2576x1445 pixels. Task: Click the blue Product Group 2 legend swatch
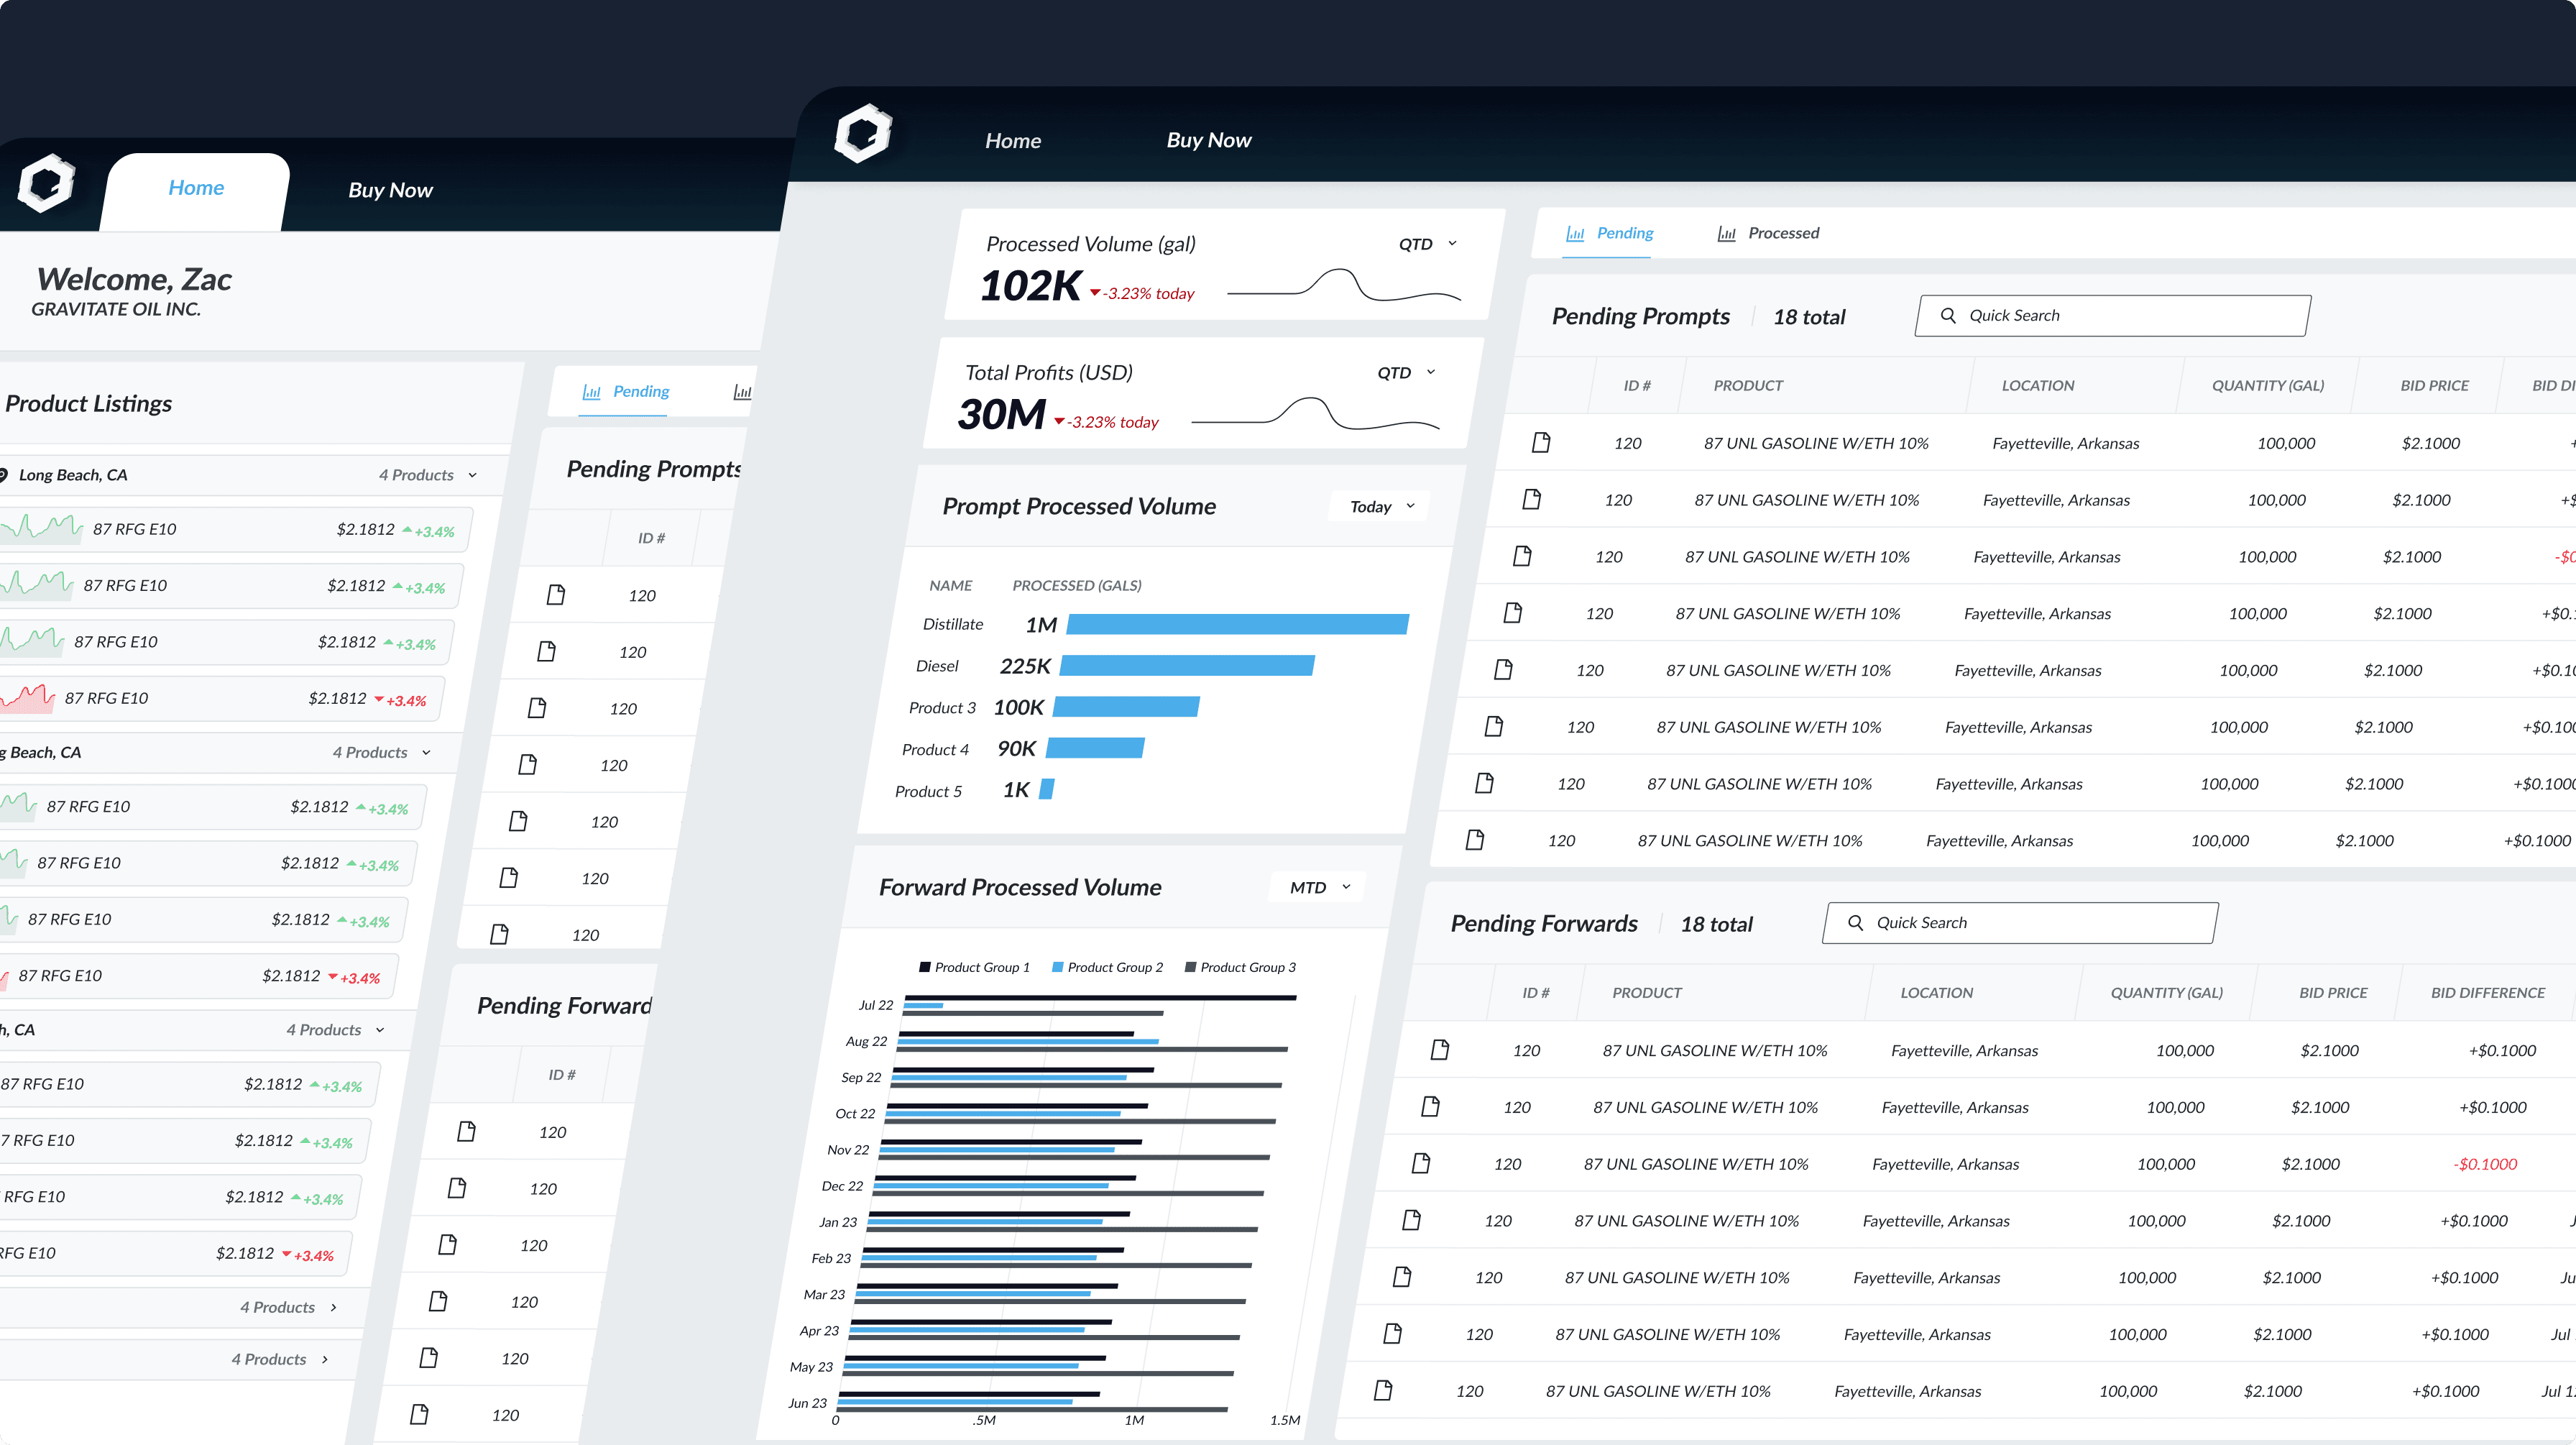point(1057,967)
